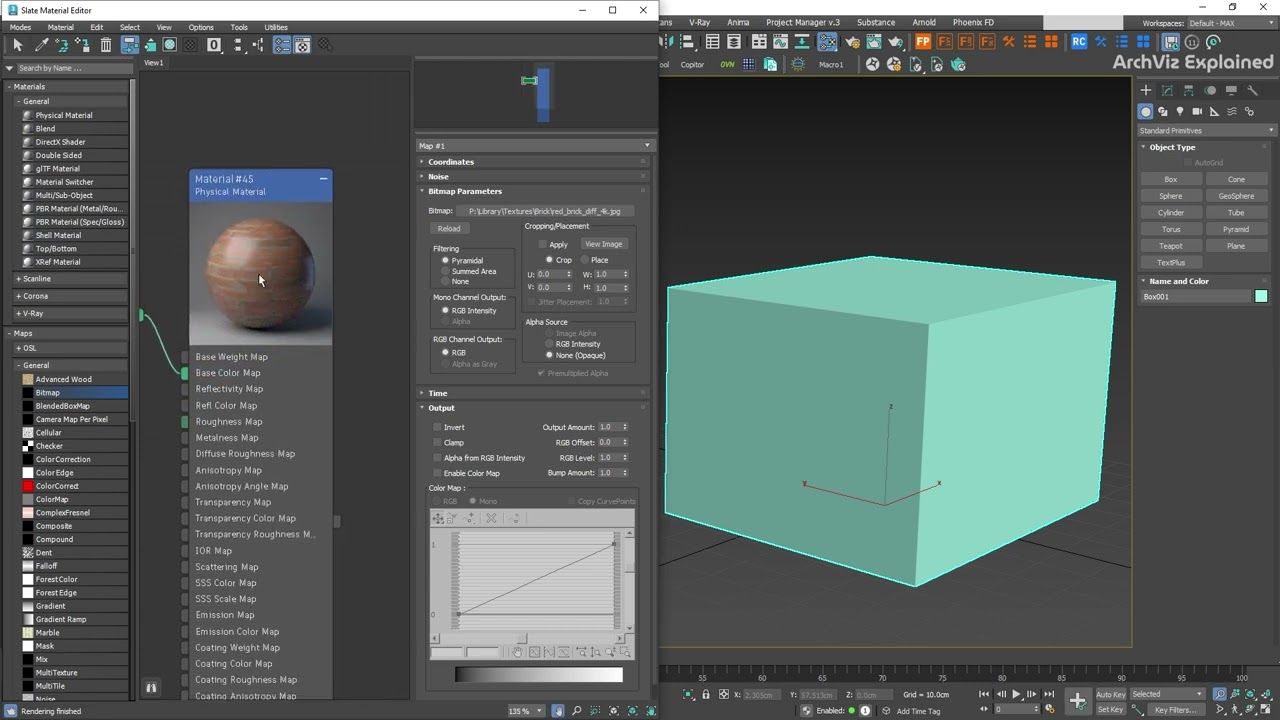
Task: Click the Utilities wrench panel icon
Action: coord(1252,90)
